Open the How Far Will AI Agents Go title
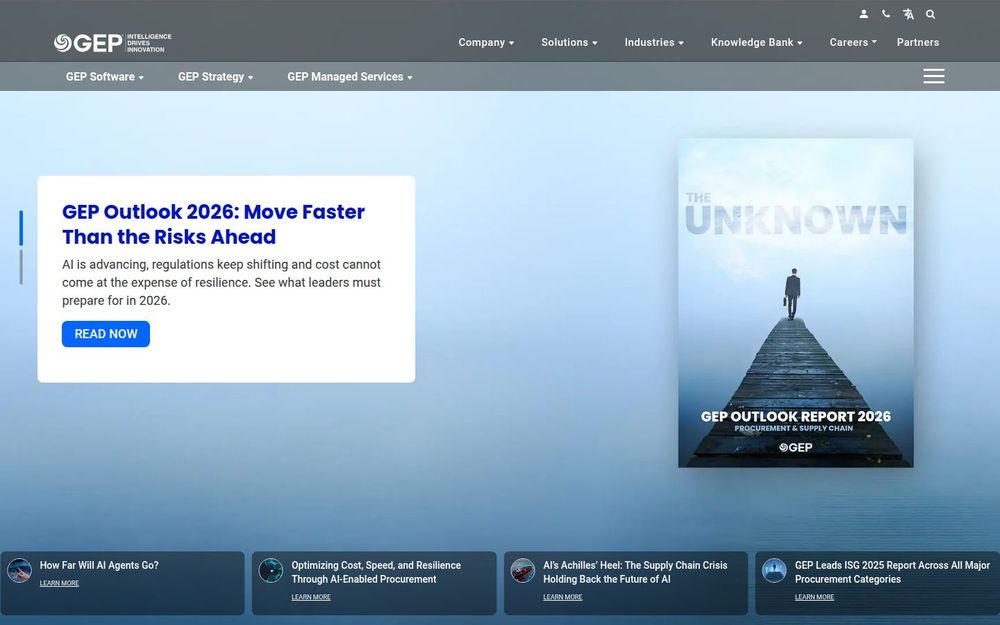This screenshot has height=625, width=1000. tap(99, 565)
